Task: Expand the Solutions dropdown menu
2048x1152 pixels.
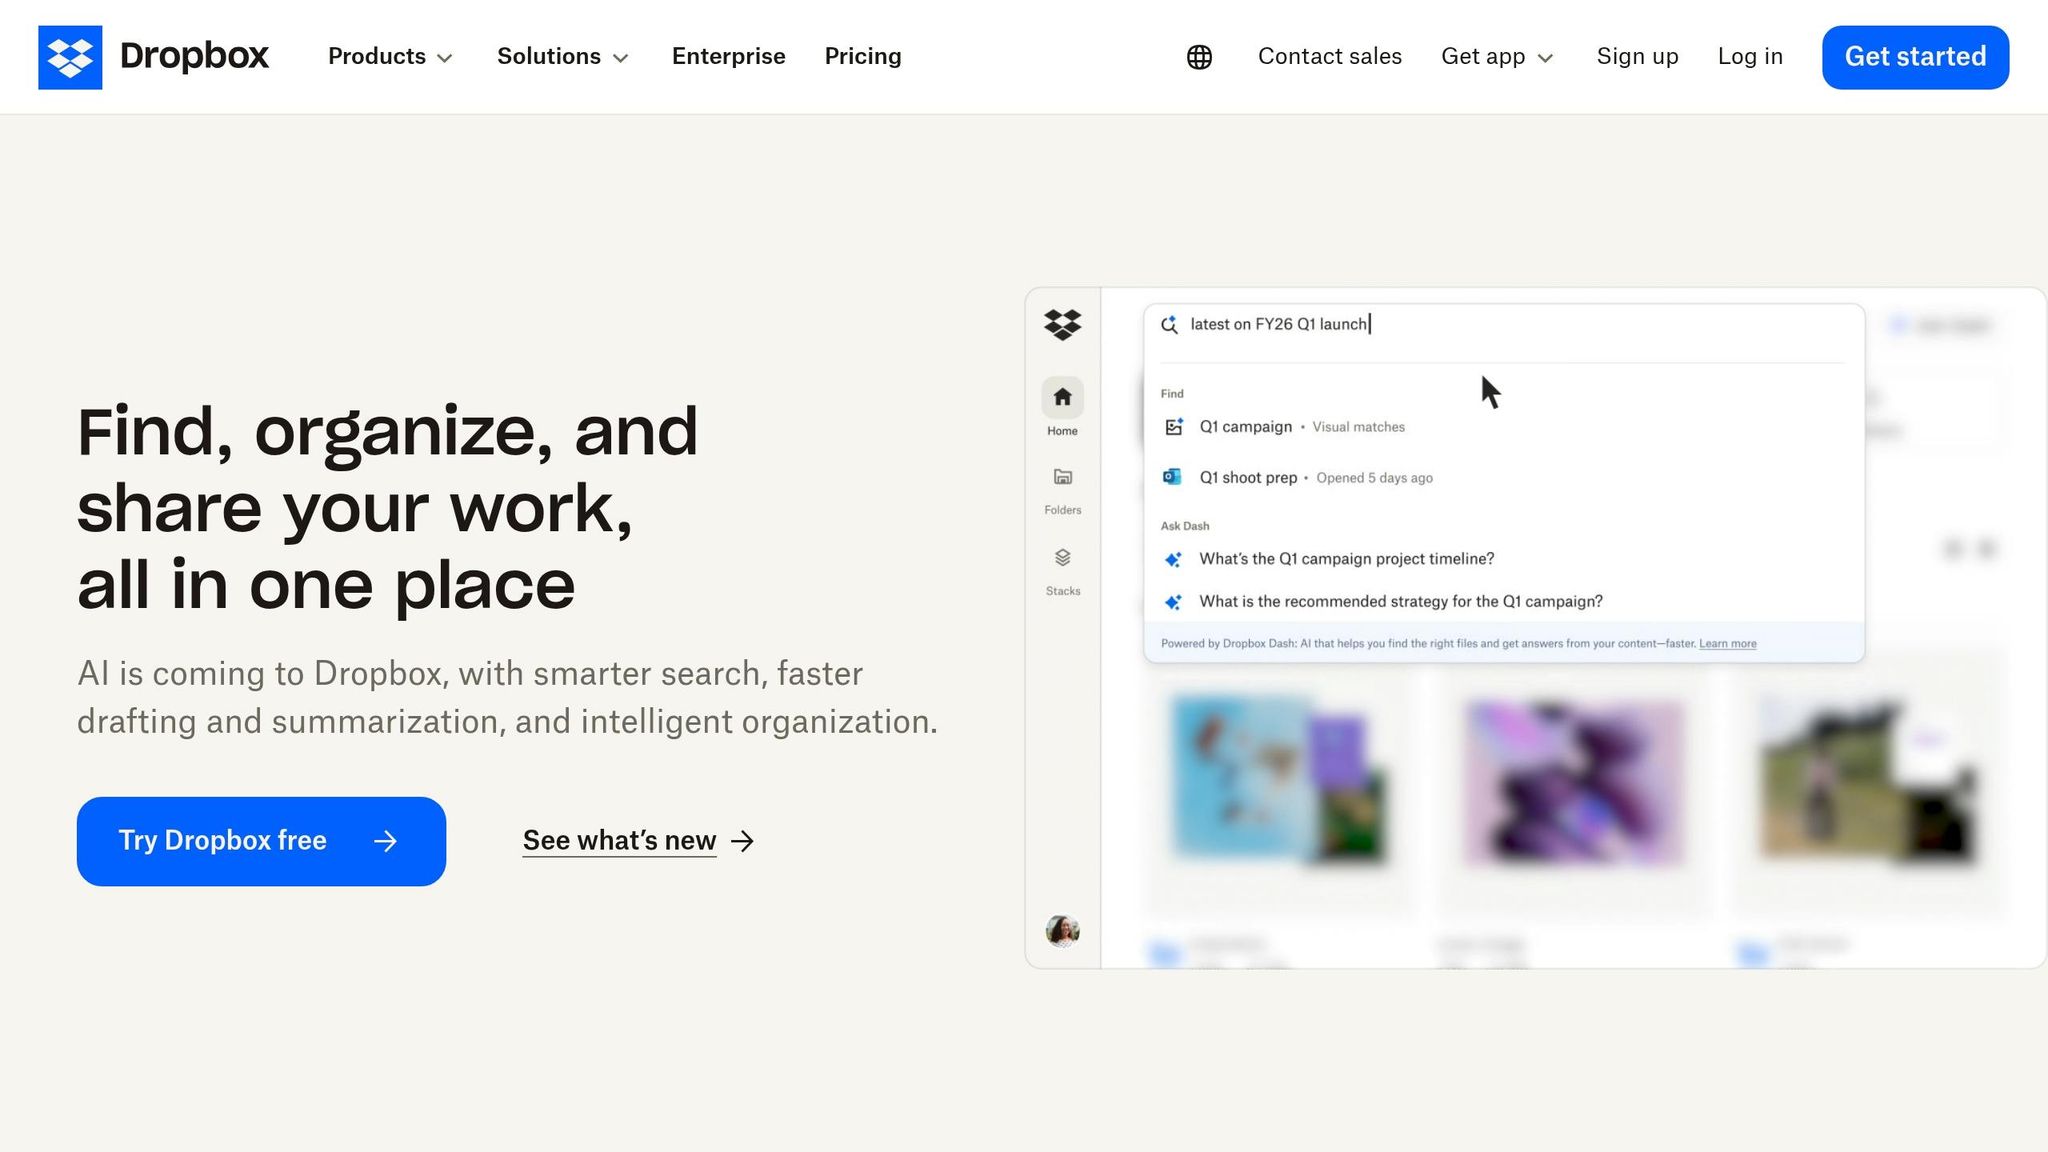Action: (x=563, y=57)
